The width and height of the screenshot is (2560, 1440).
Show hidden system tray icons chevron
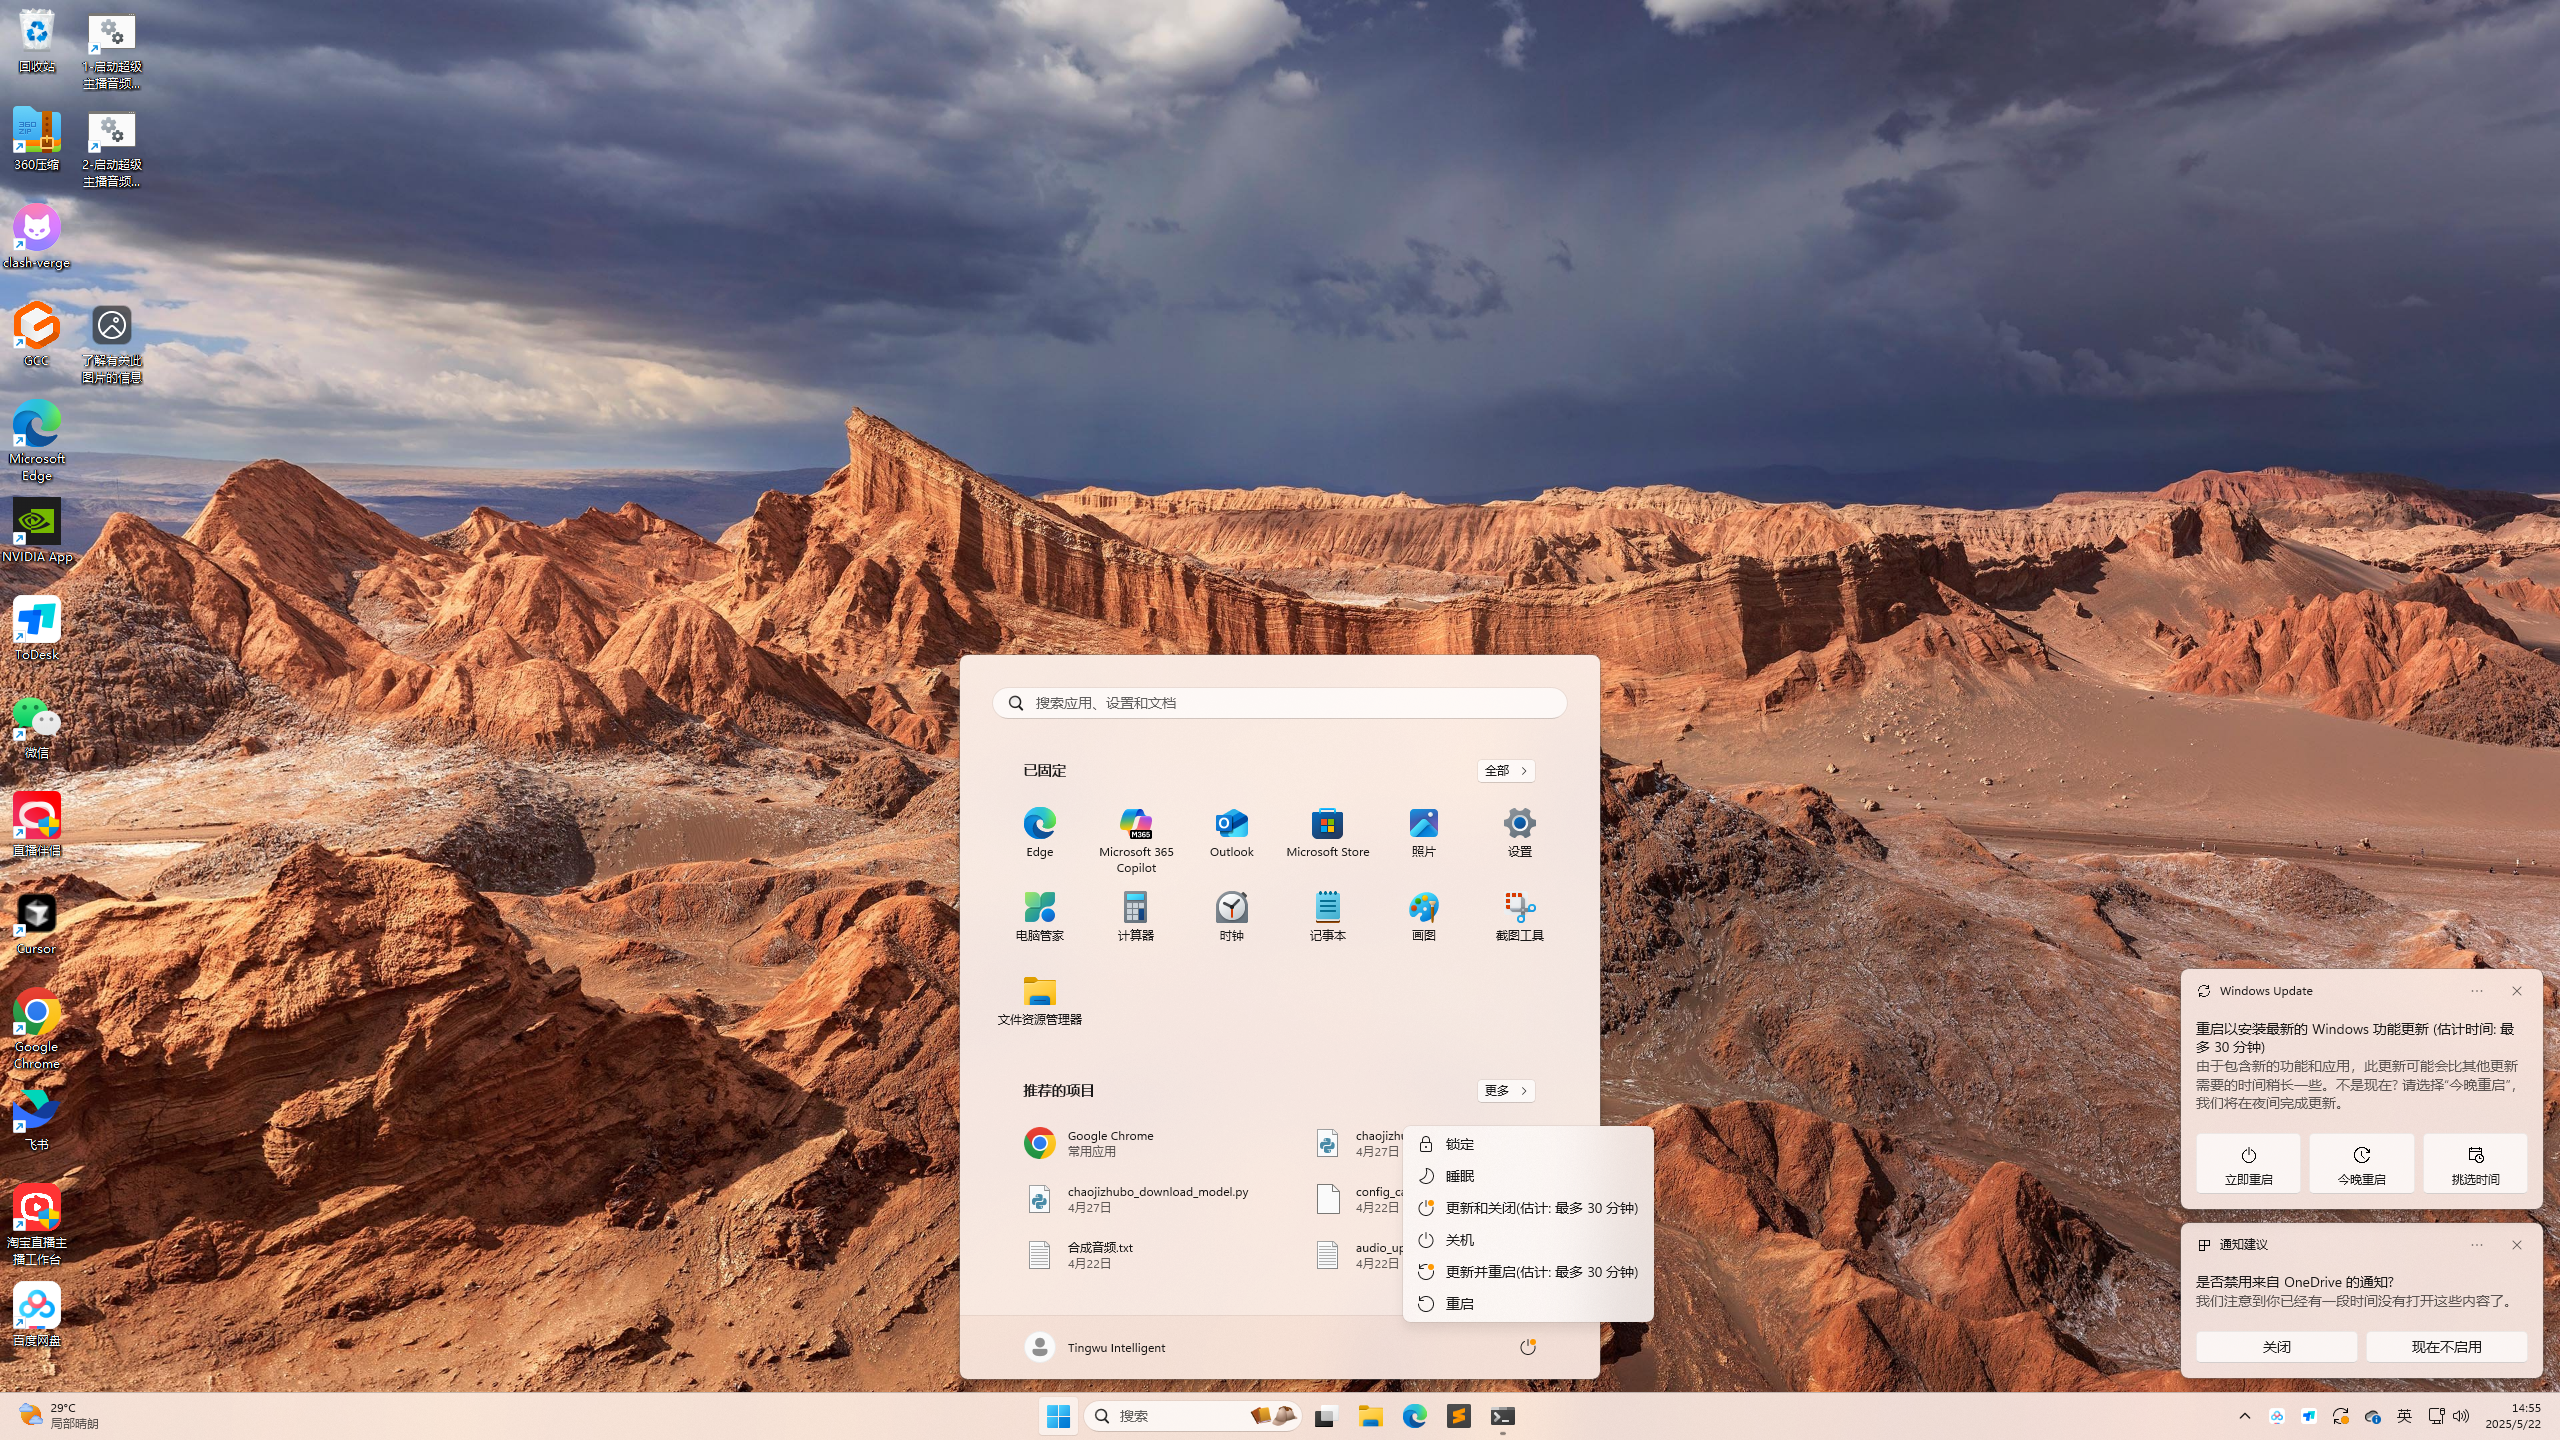(x=2244, y=1416)
